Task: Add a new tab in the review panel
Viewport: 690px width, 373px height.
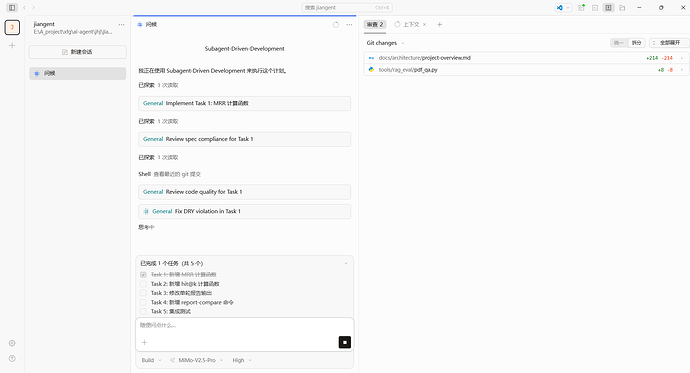Action: coord(439,25)
